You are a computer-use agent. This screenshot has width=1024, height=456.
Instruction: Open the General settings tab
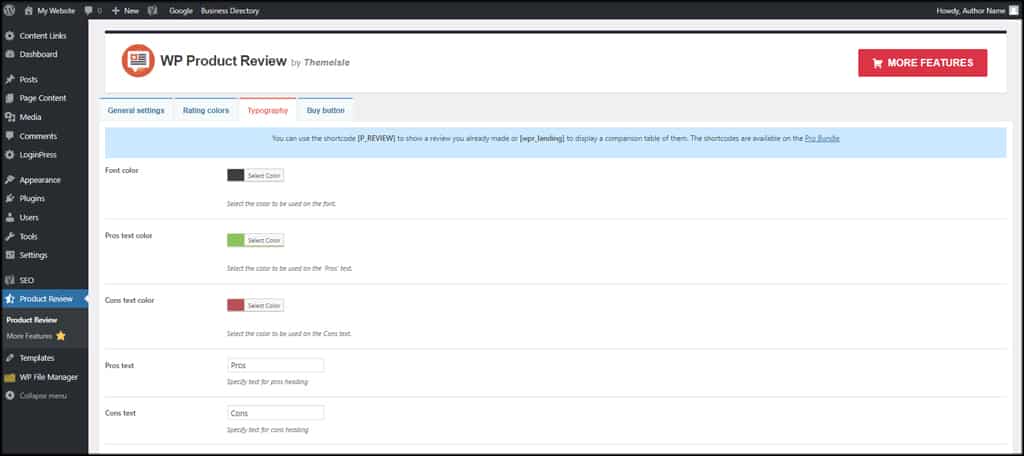point(136,110)
